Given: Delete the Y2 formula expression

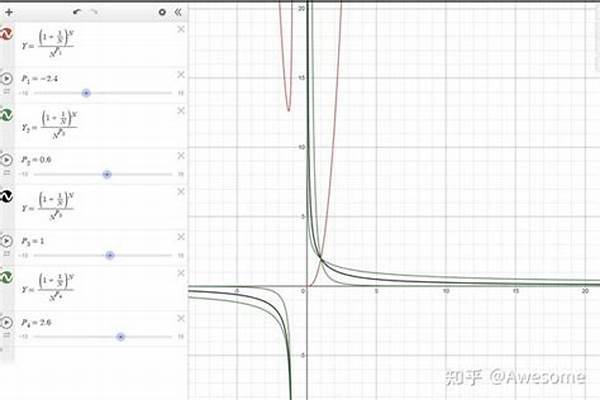Looking at the screenshot, I should (x=181, y=111).
